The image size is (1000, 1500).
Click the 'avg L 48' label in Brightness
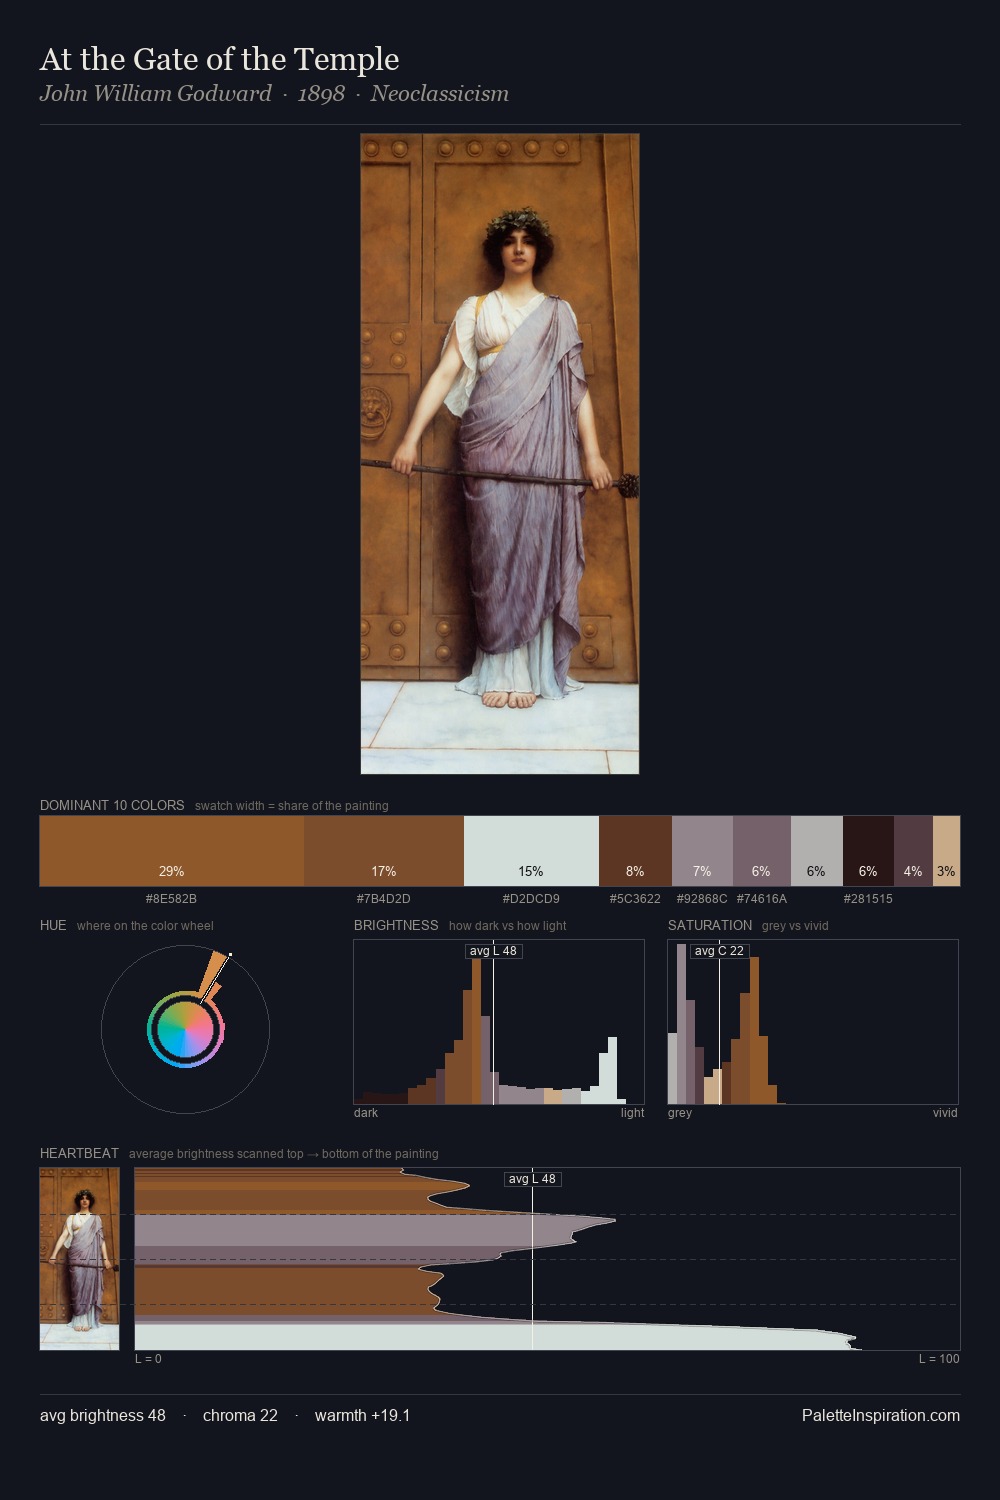494,951
